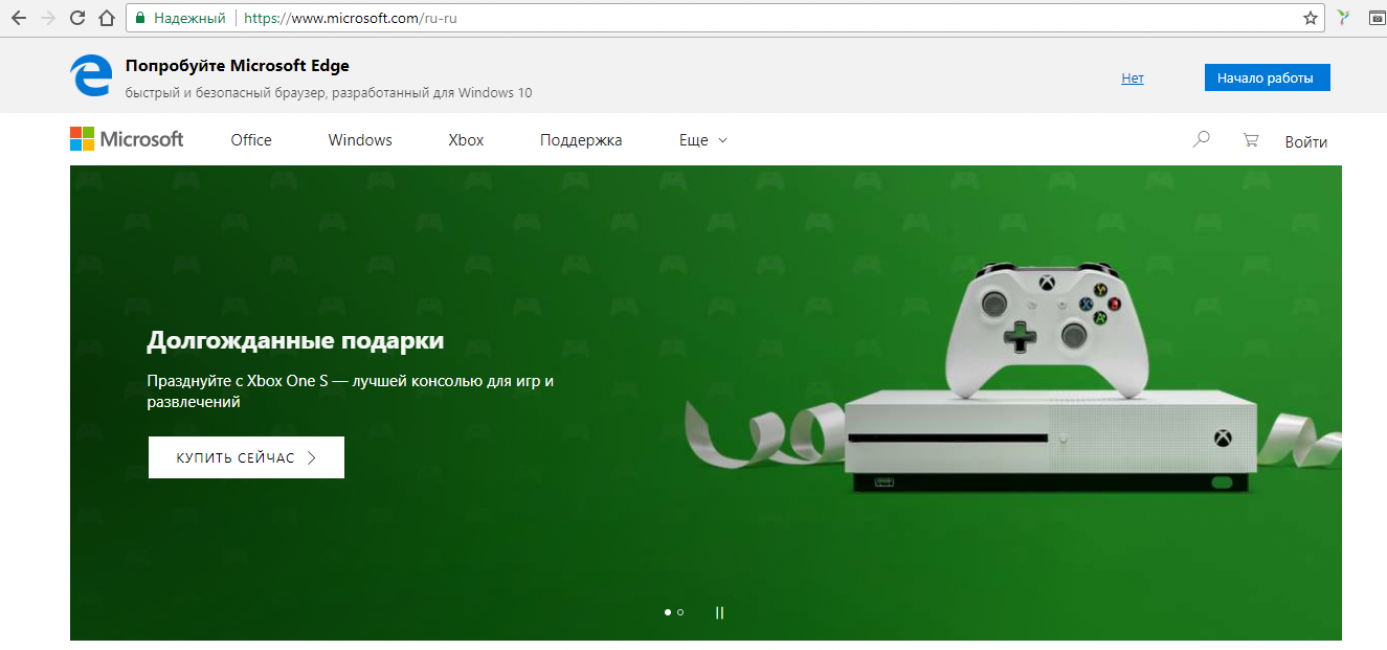Reload the current page
This screenshot has height=650, width=1387.
click(77, 18)
